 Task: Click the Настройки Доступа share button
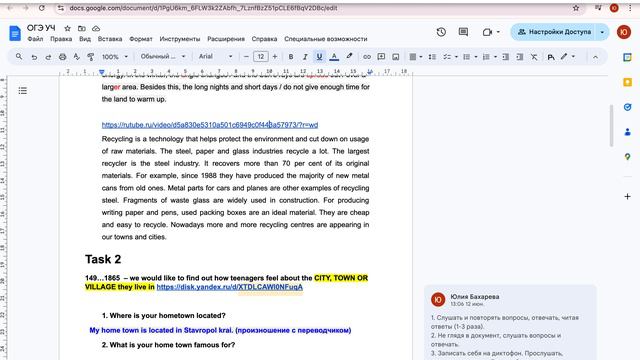coord(554,32)
